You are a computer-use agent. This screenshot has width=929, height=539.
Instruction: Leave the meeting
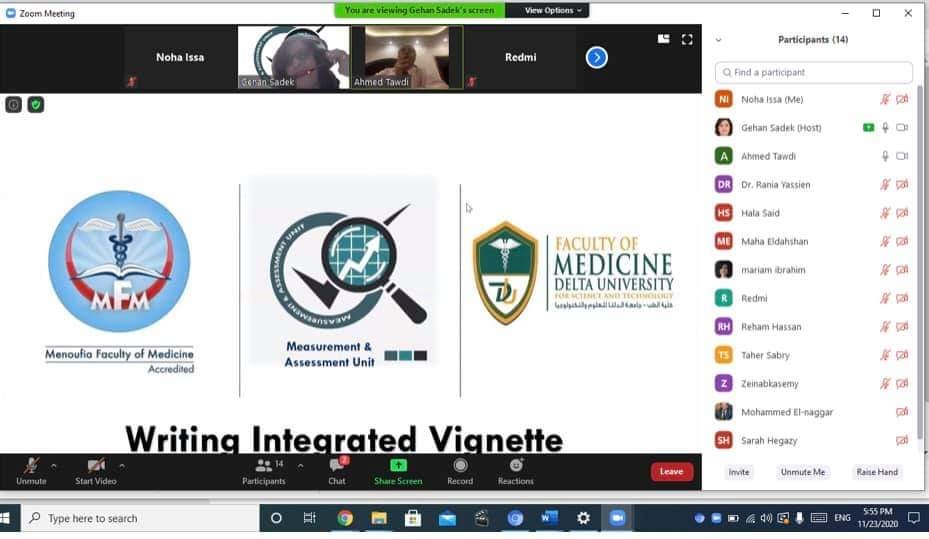tap(671, 471)
